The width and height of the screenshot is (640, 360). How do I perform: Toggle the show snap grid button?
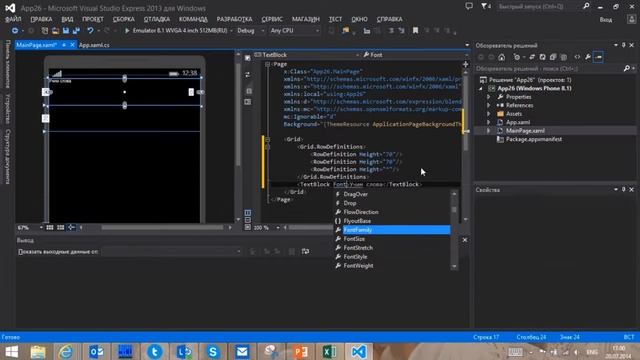point(50,227)
